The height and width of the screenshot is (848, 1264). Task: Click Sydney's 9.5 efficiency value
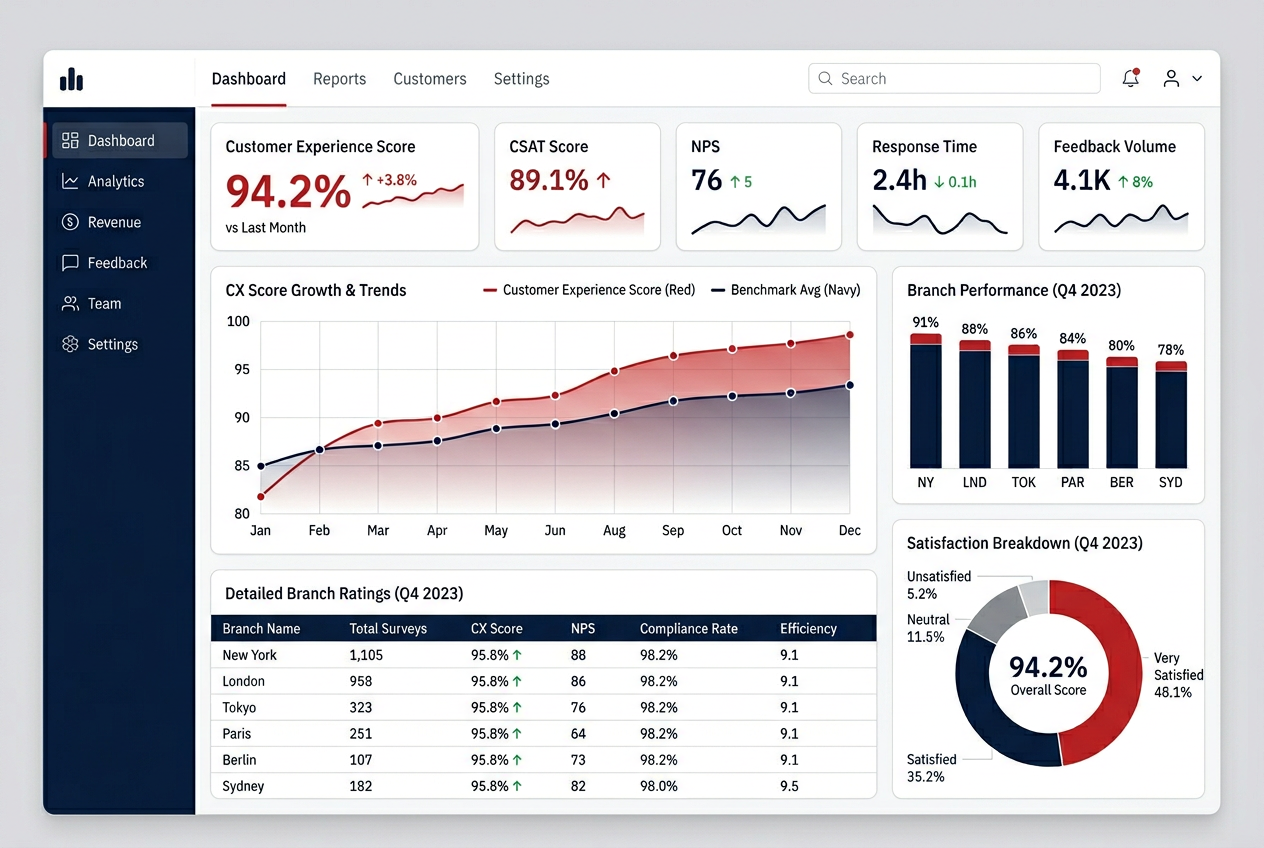[790, 786]
